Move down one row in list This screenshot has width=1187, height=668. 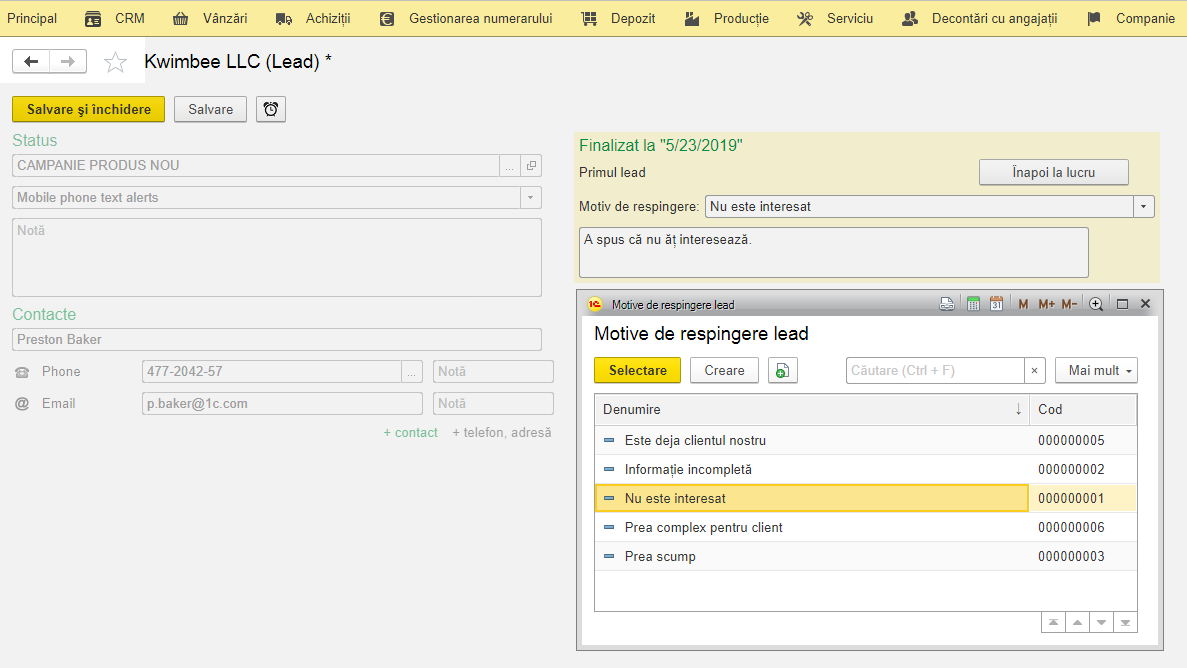click(1101, 623)
